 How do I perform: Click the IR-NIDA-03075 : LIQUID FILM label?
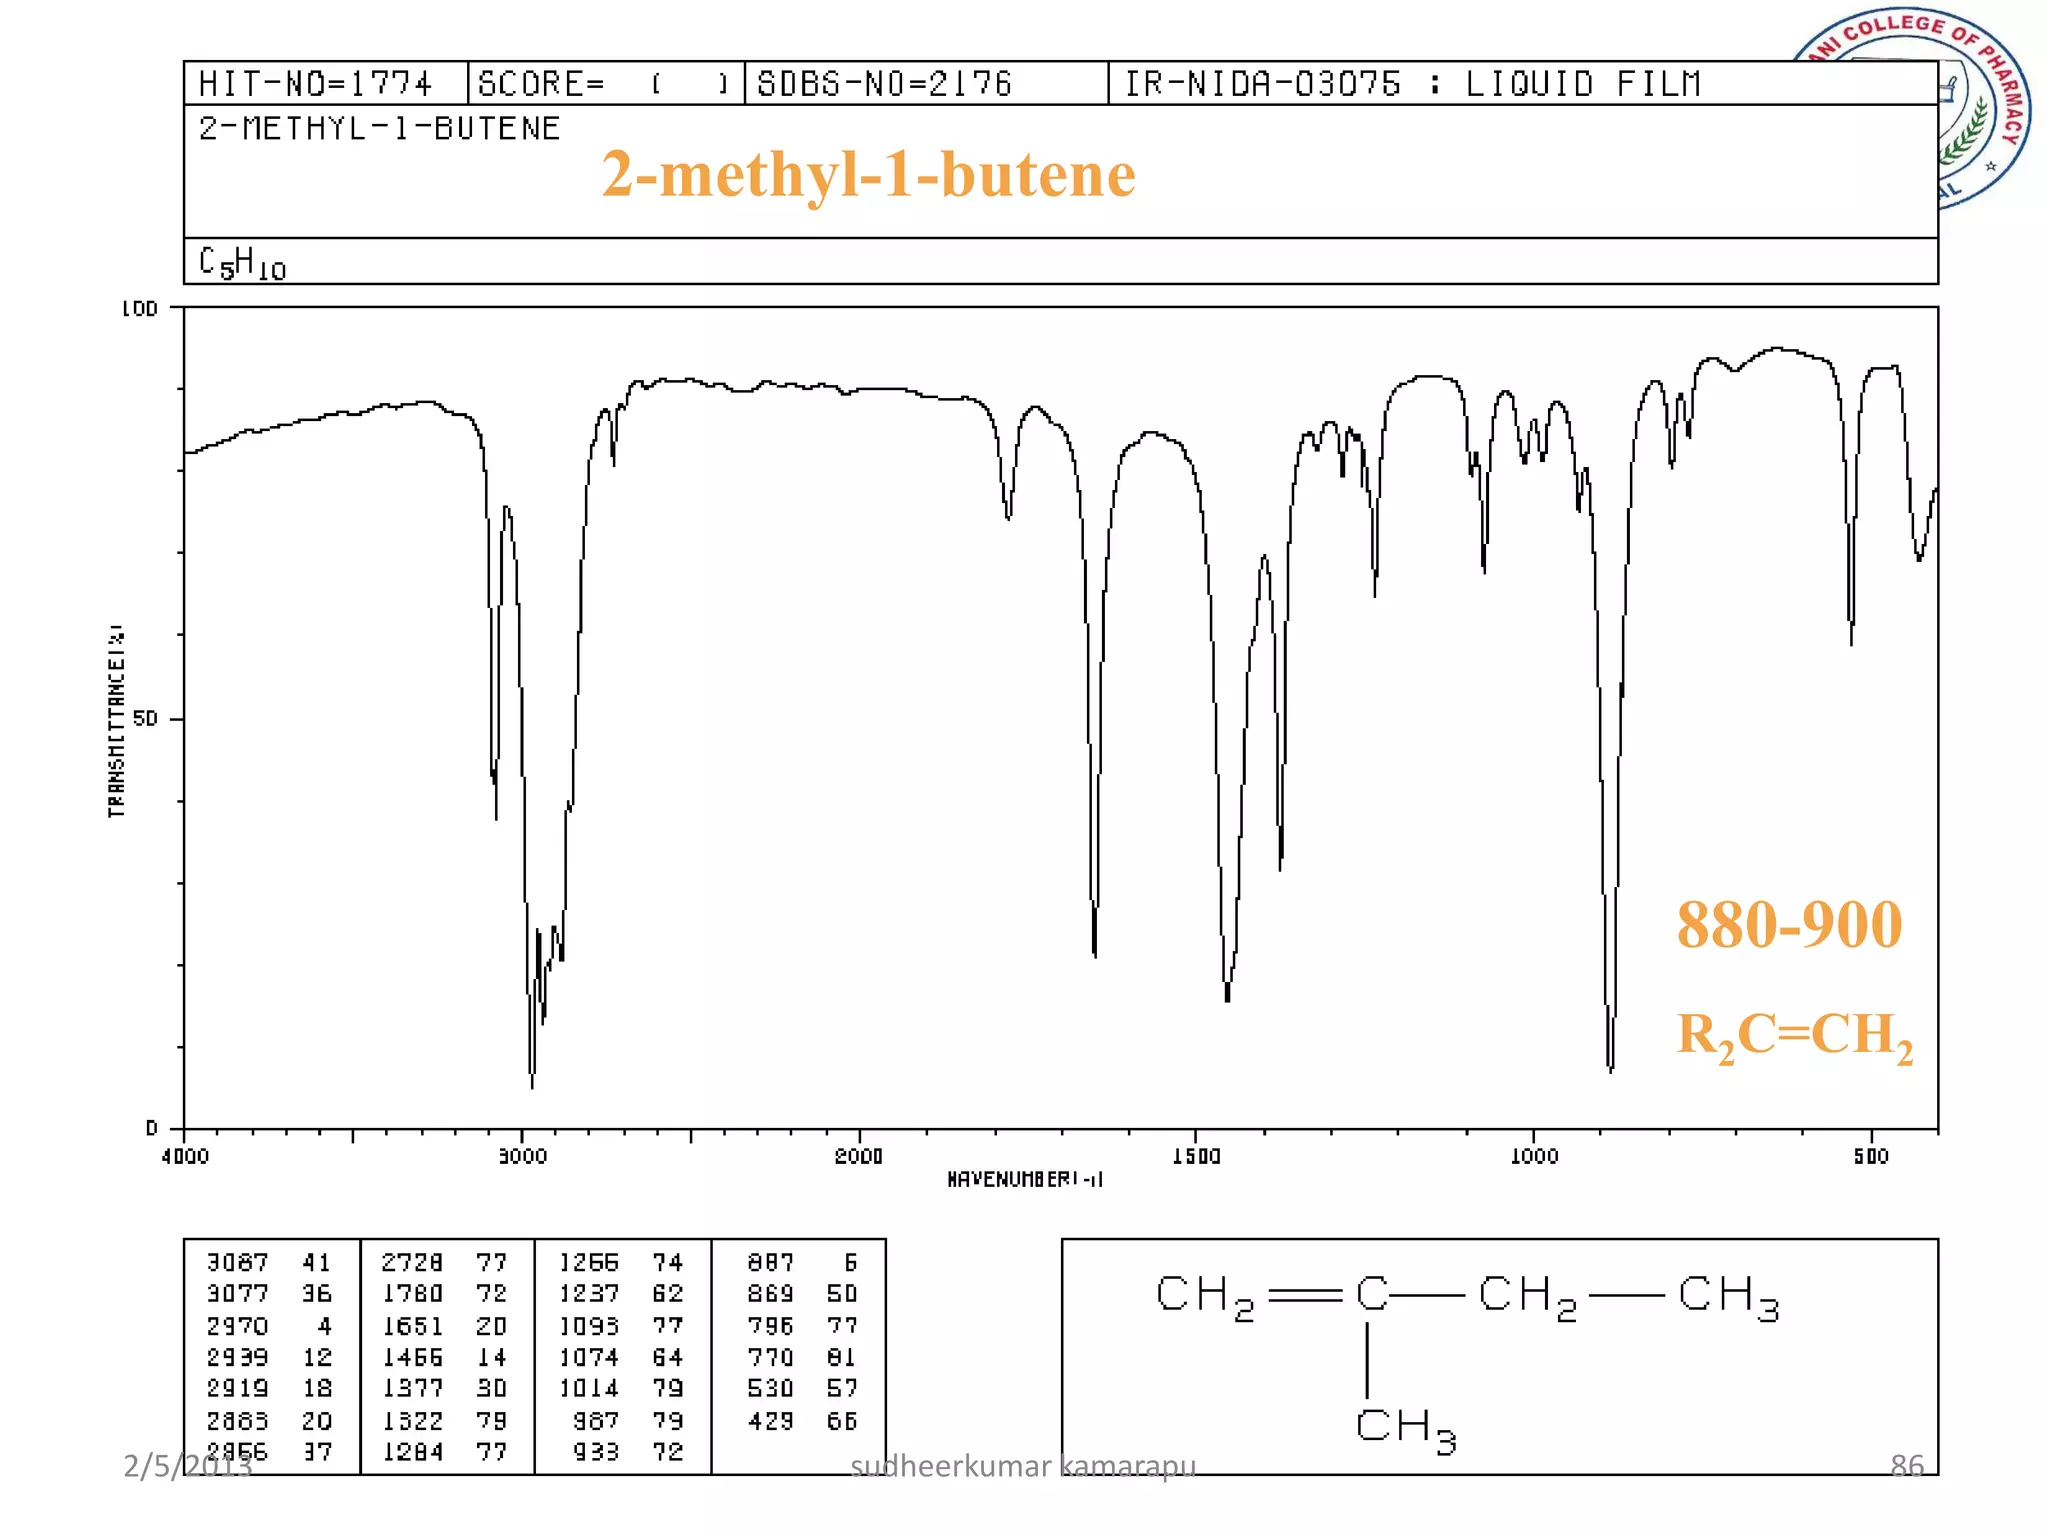pyautogui.click(x=1412, y=83)
